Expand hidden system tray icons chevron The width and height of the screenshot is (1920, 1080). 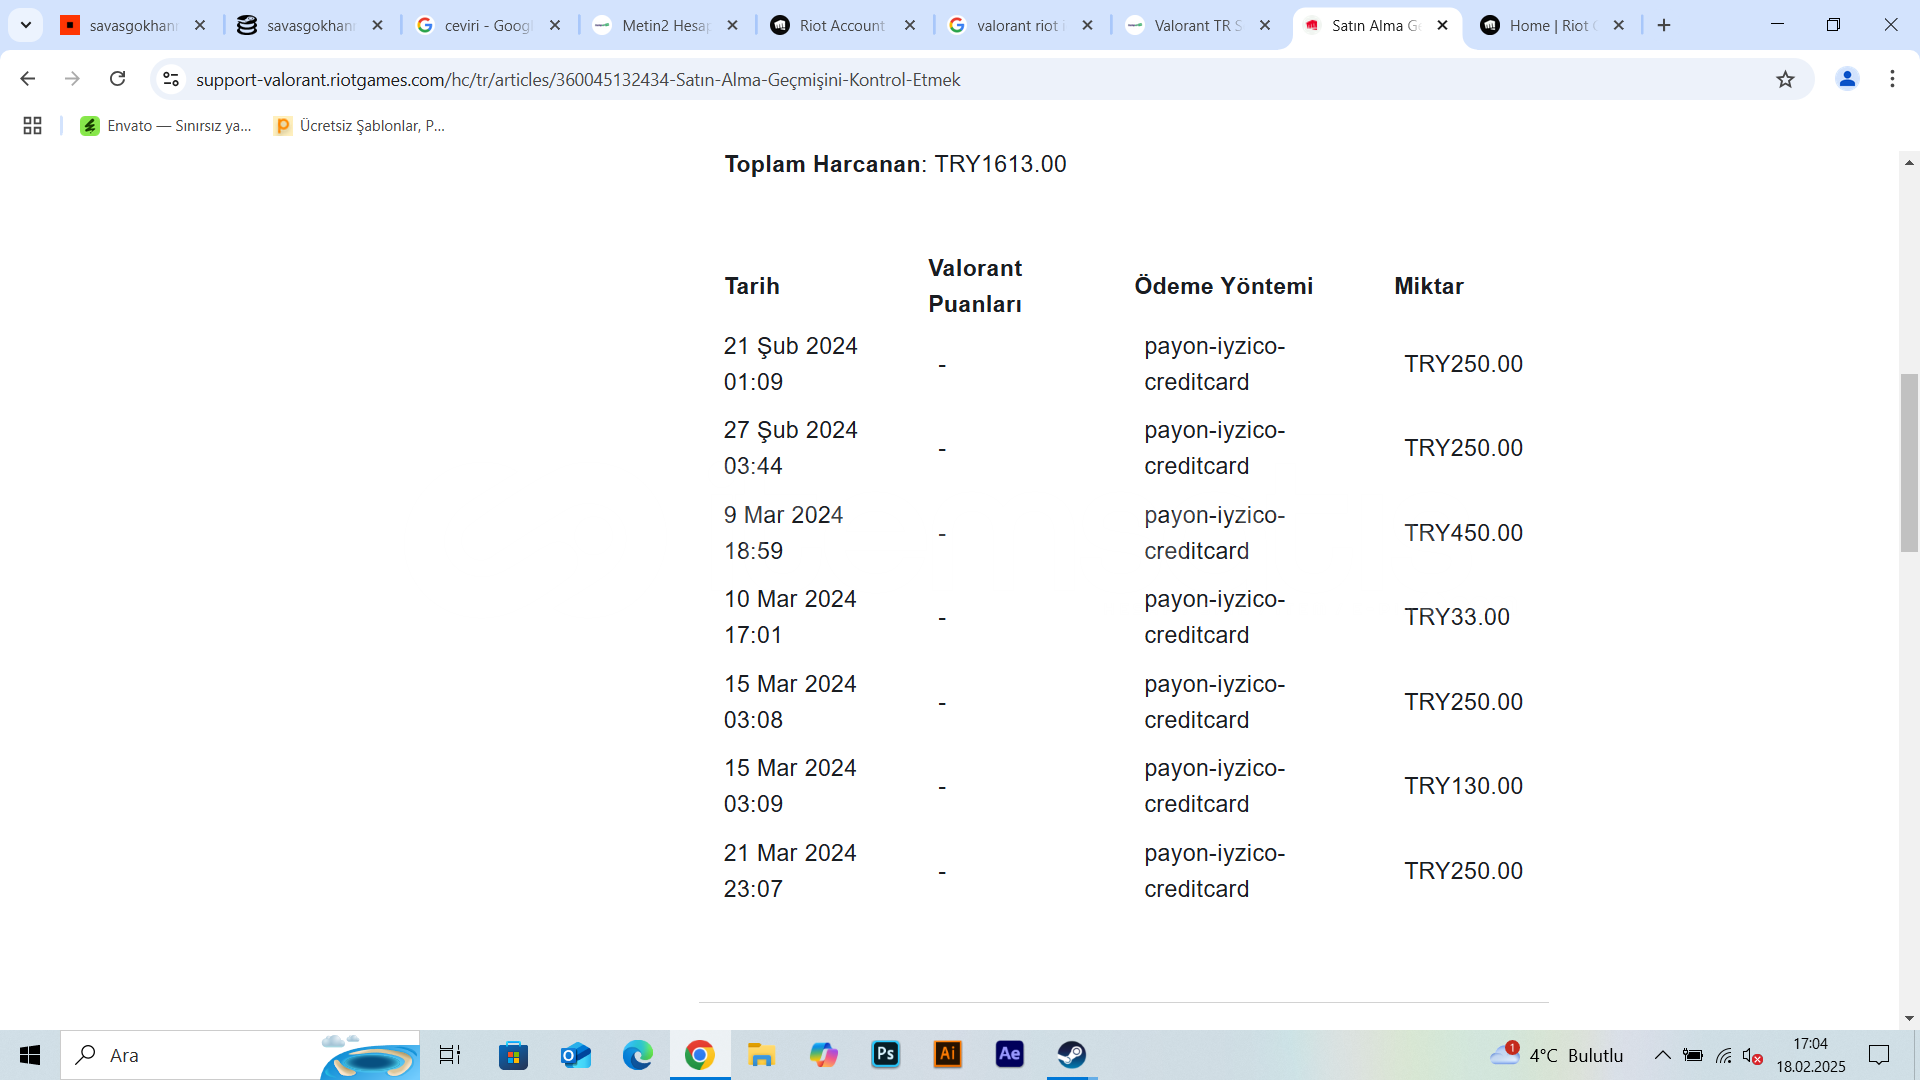click(x=1662, y=1055)
